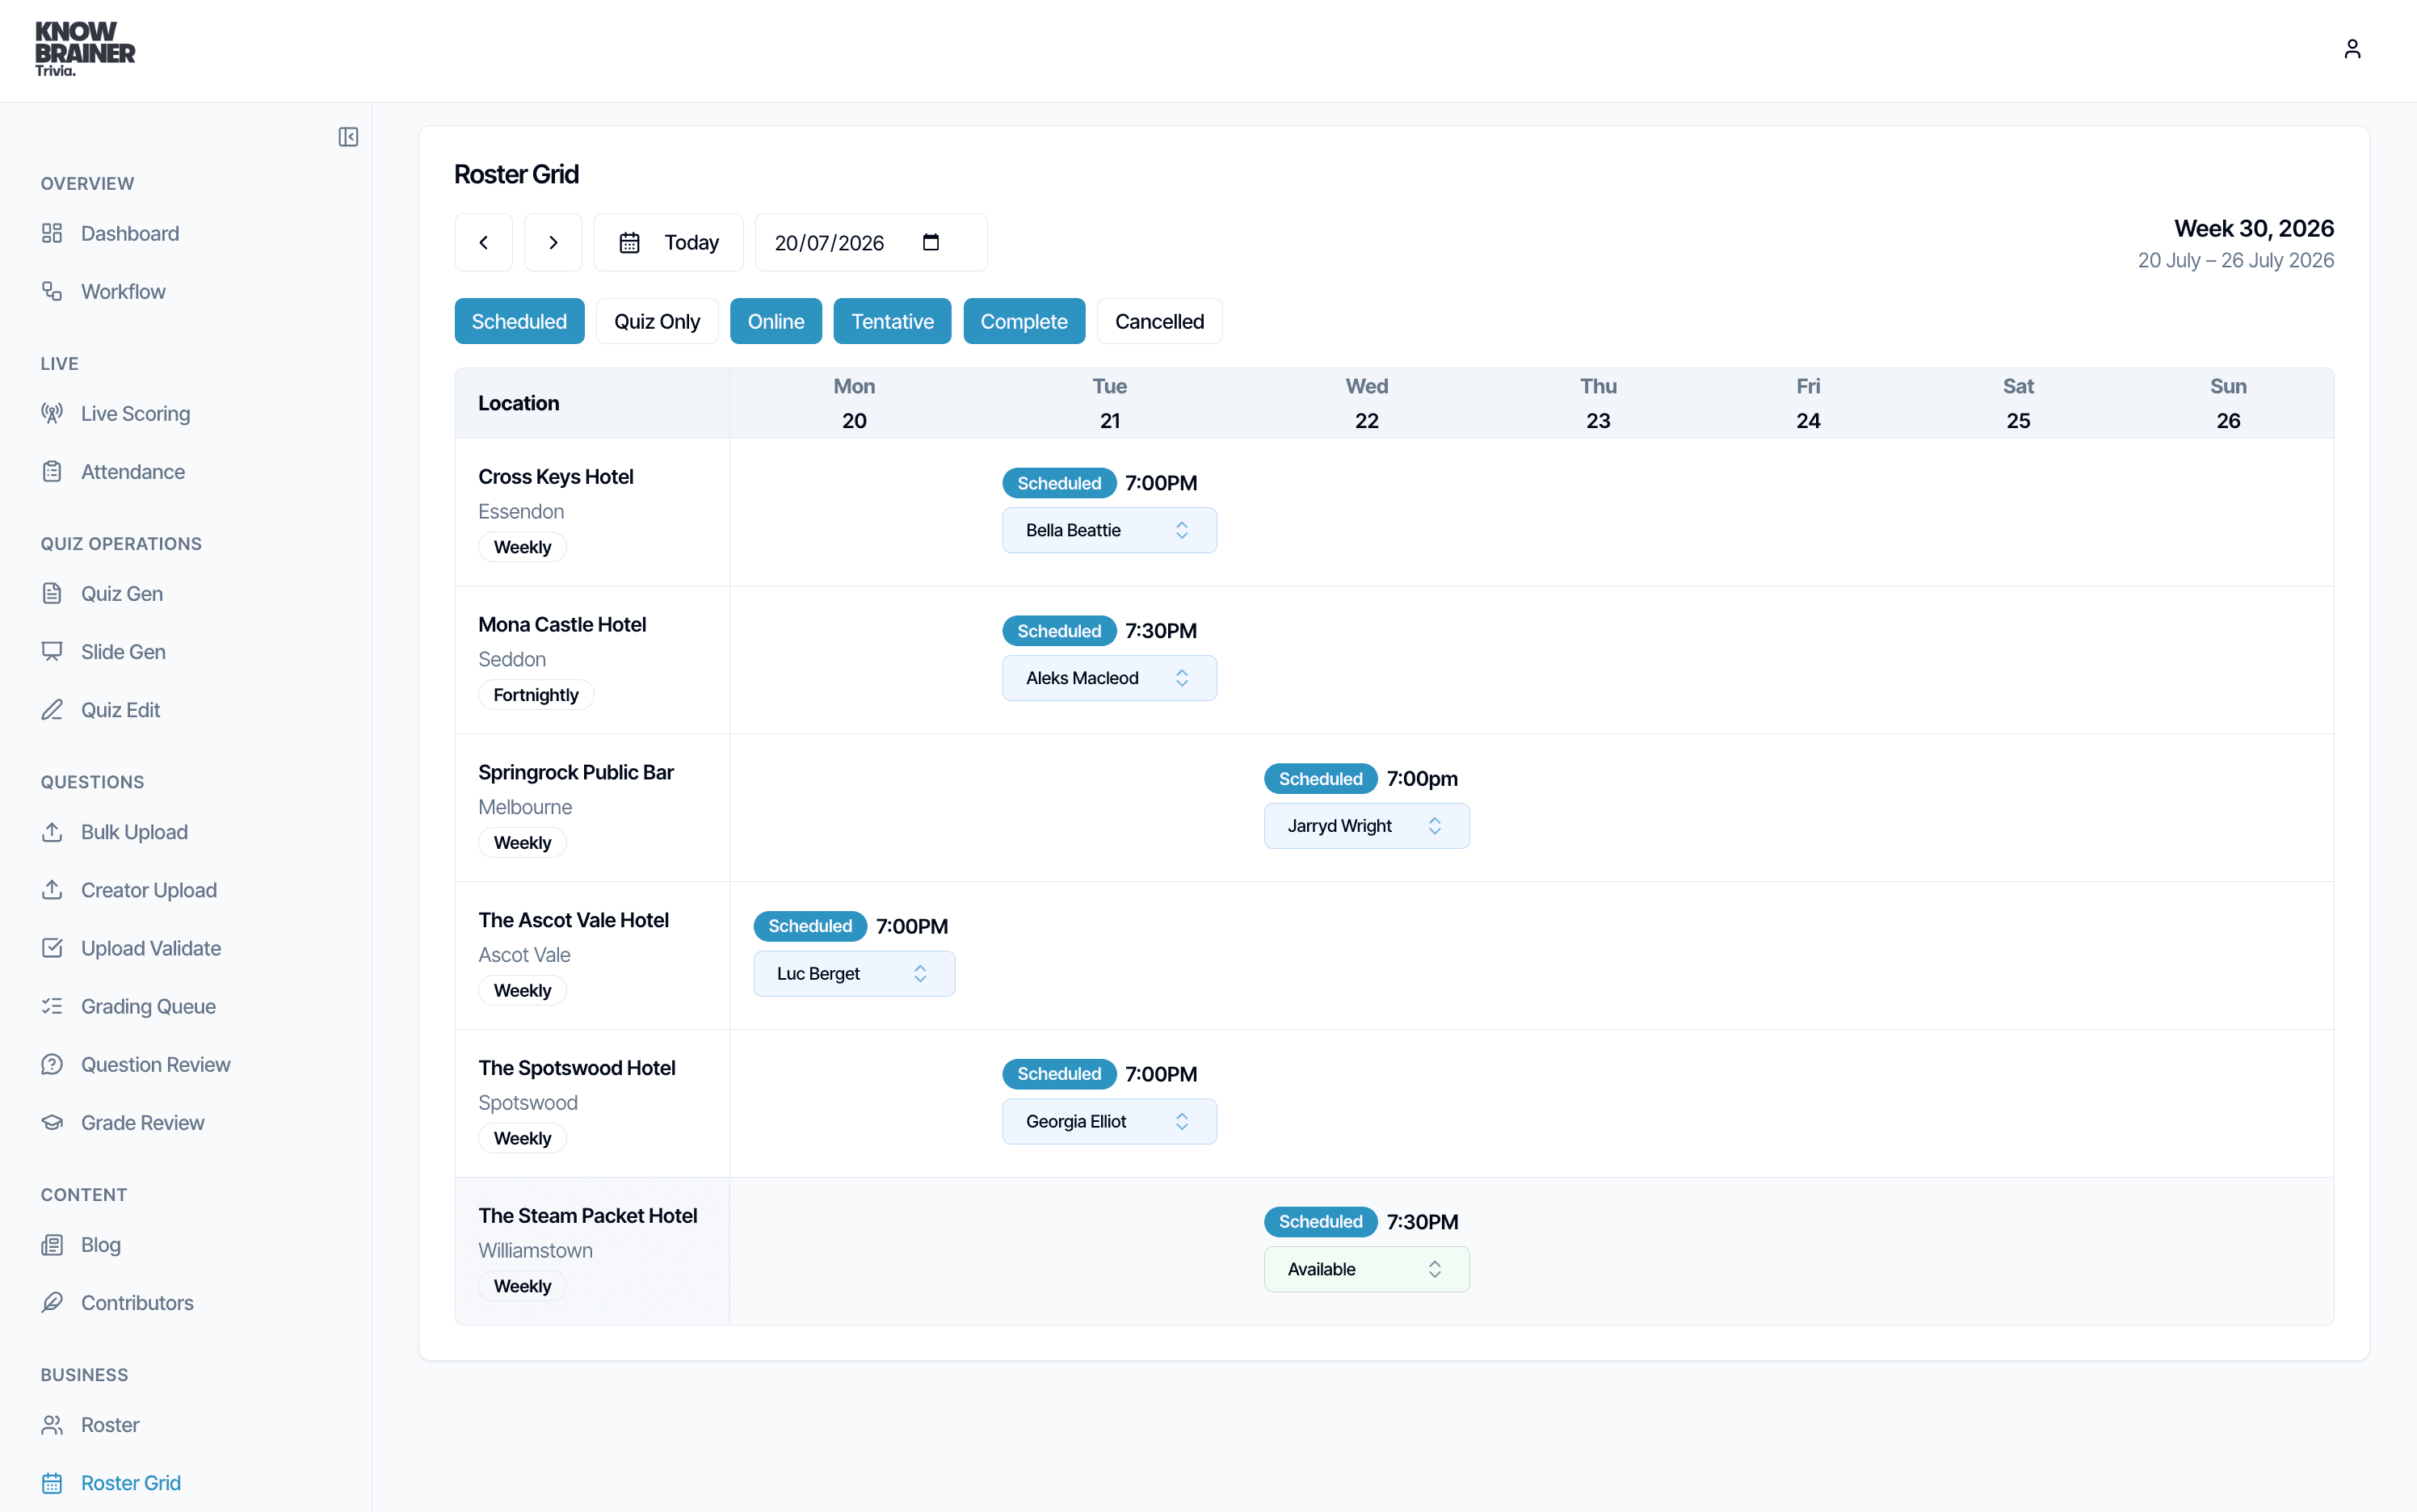2417x1512 pixels.
Task: Open Jarryd Wright host dropdown
Action: pyautogui.click(x=1366, y=826)
